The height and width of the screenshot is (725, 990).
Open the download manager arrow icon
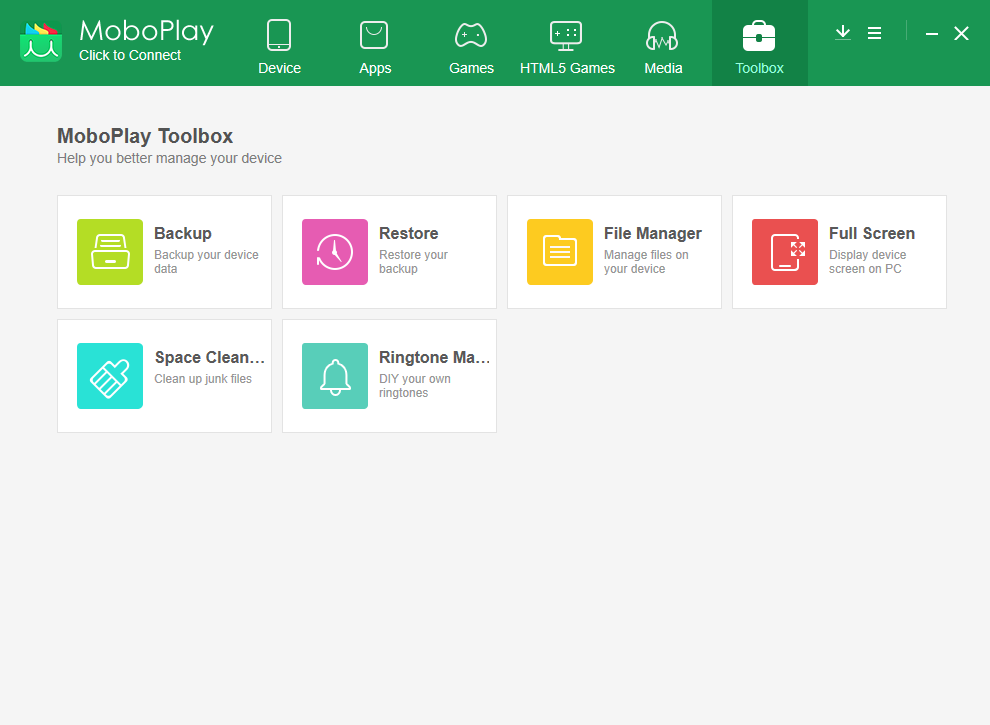click(842, 32)
